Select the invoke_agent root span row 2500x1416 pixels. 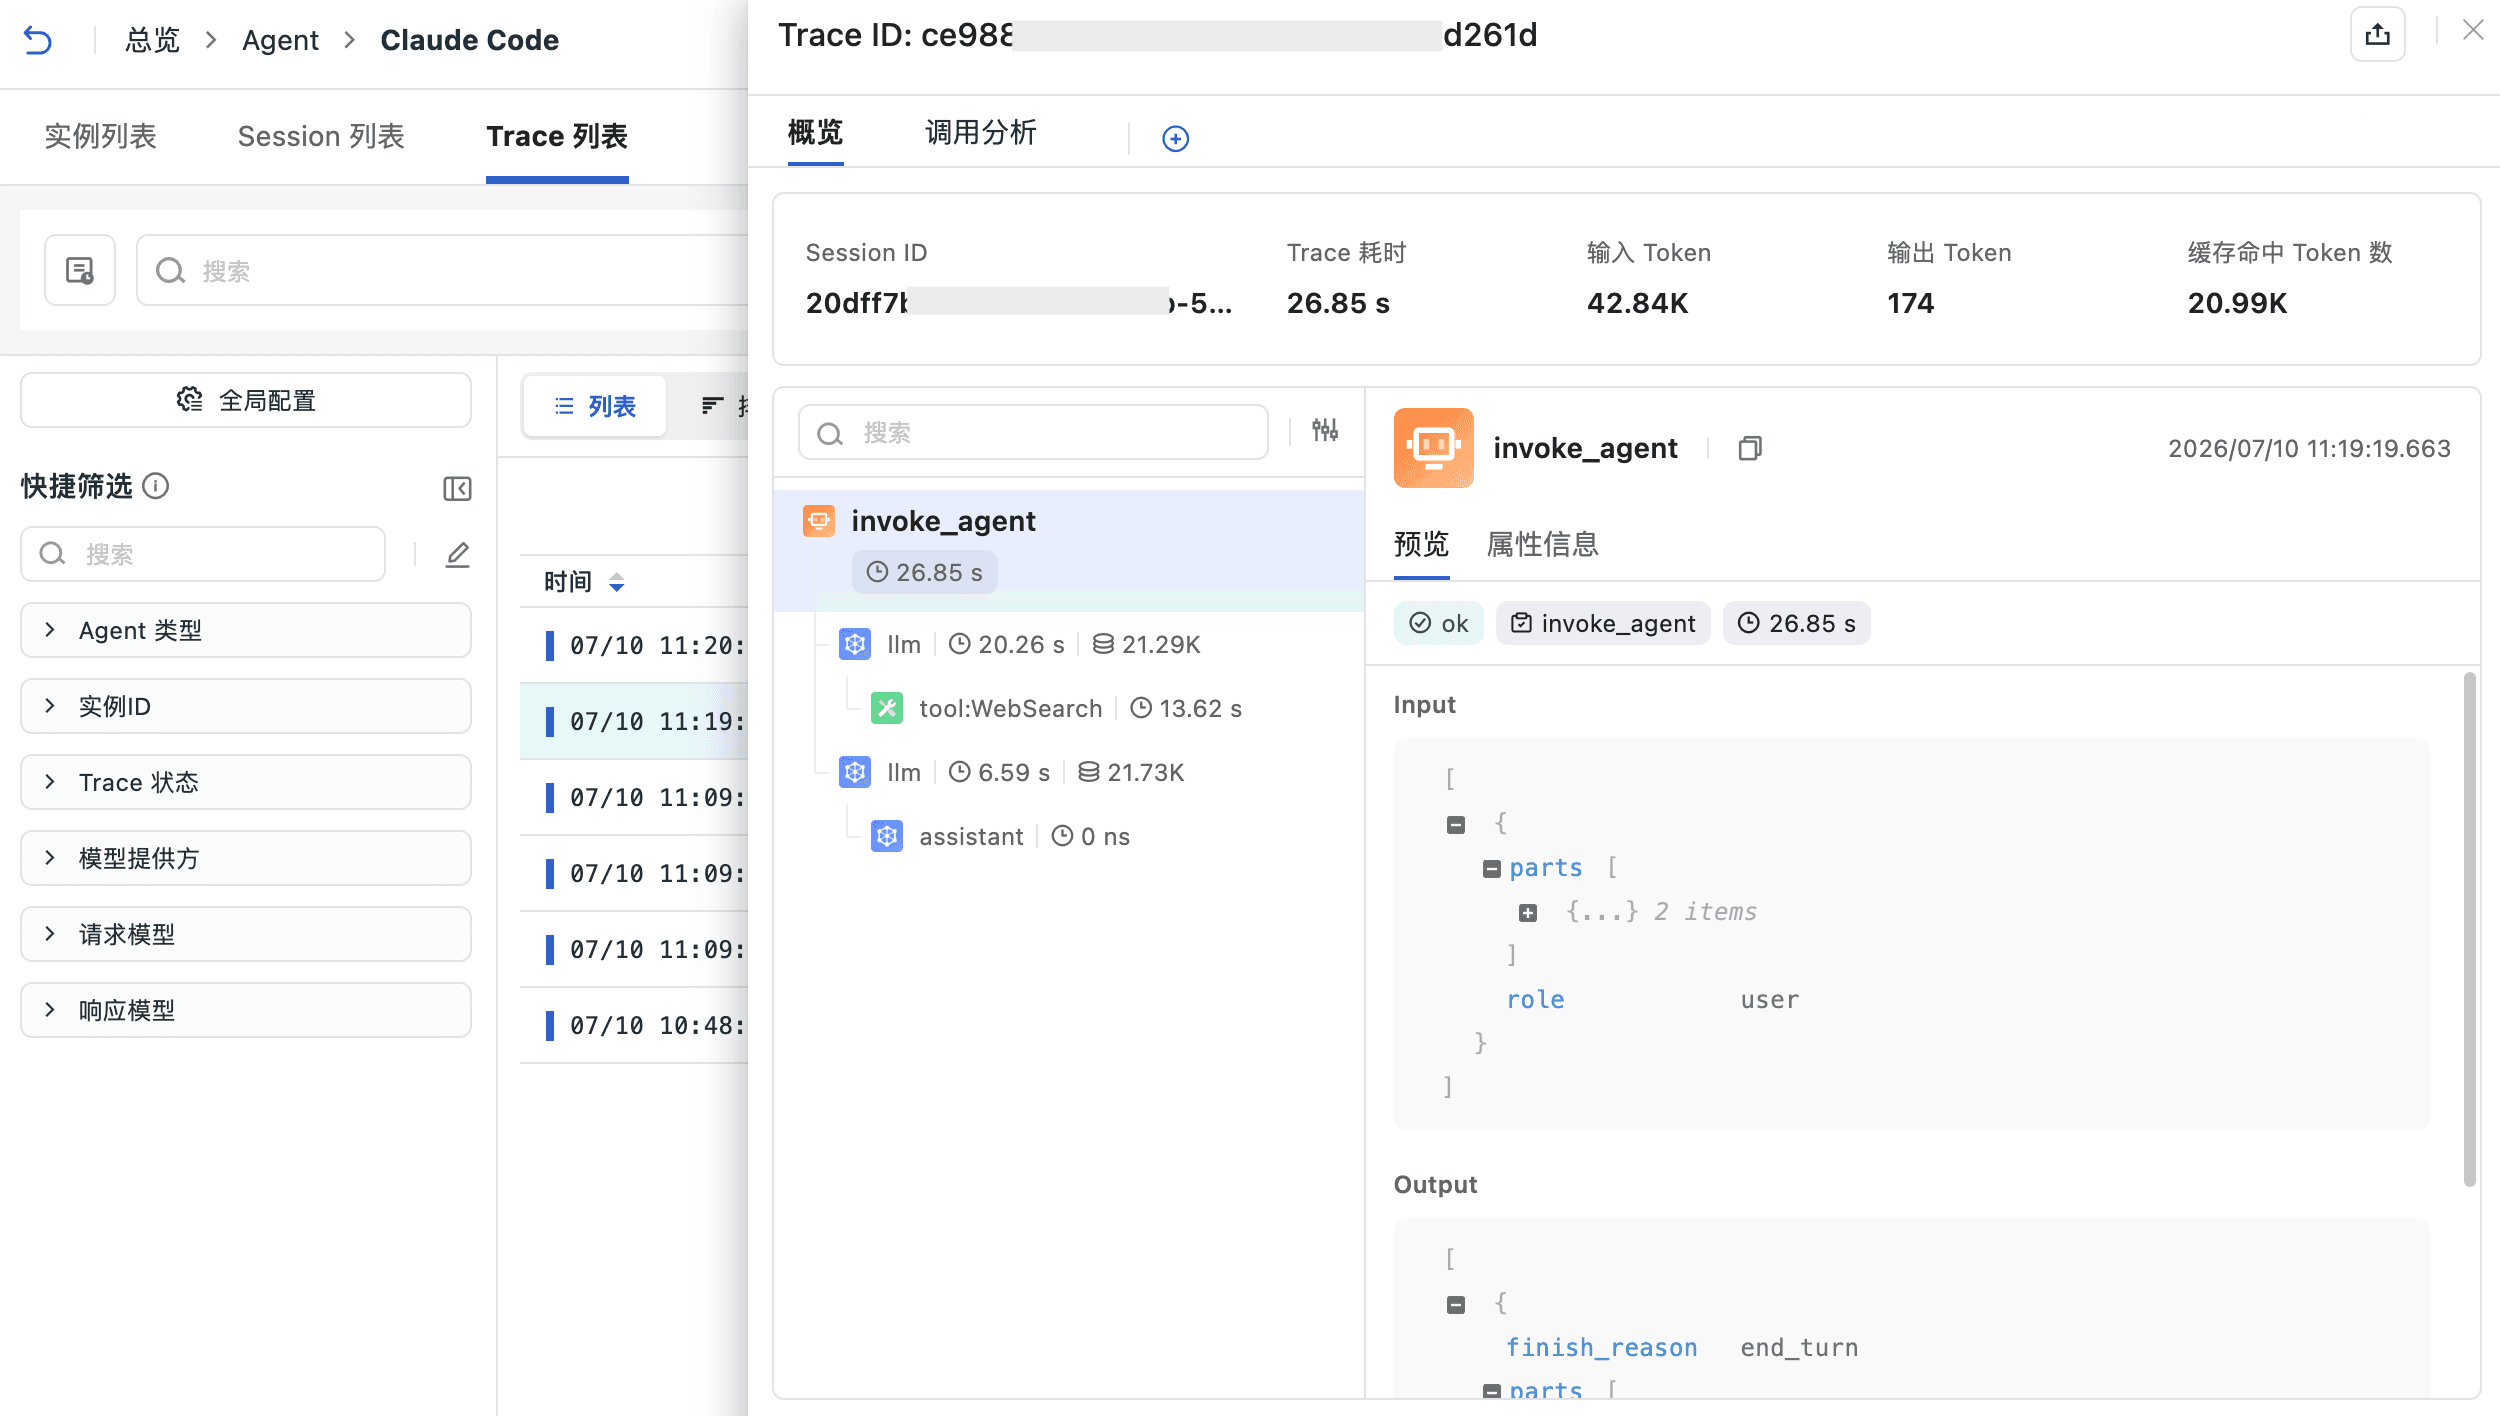(1069, 550)
